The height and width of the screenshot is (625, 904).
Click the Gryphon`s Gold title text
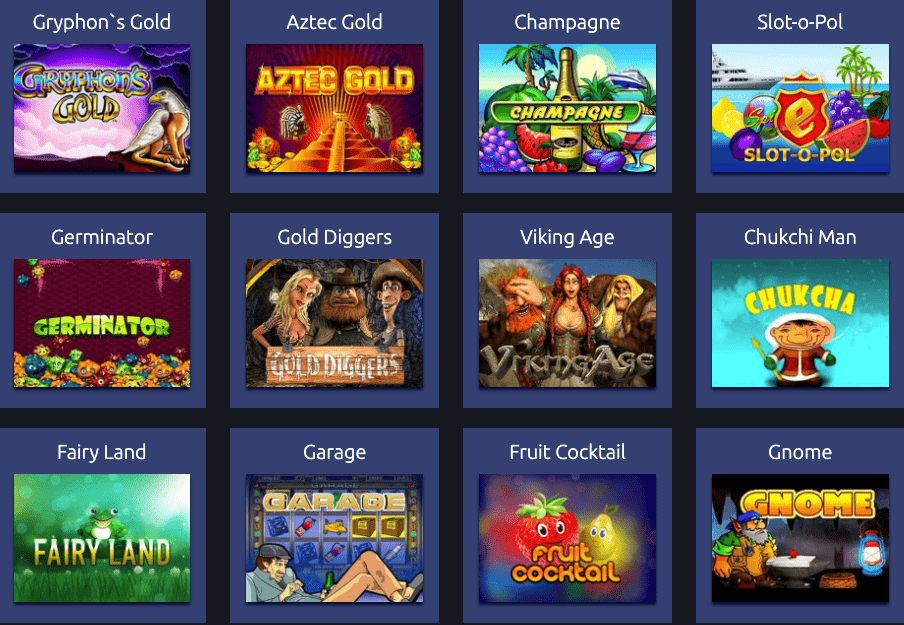[x=101, y=22]
